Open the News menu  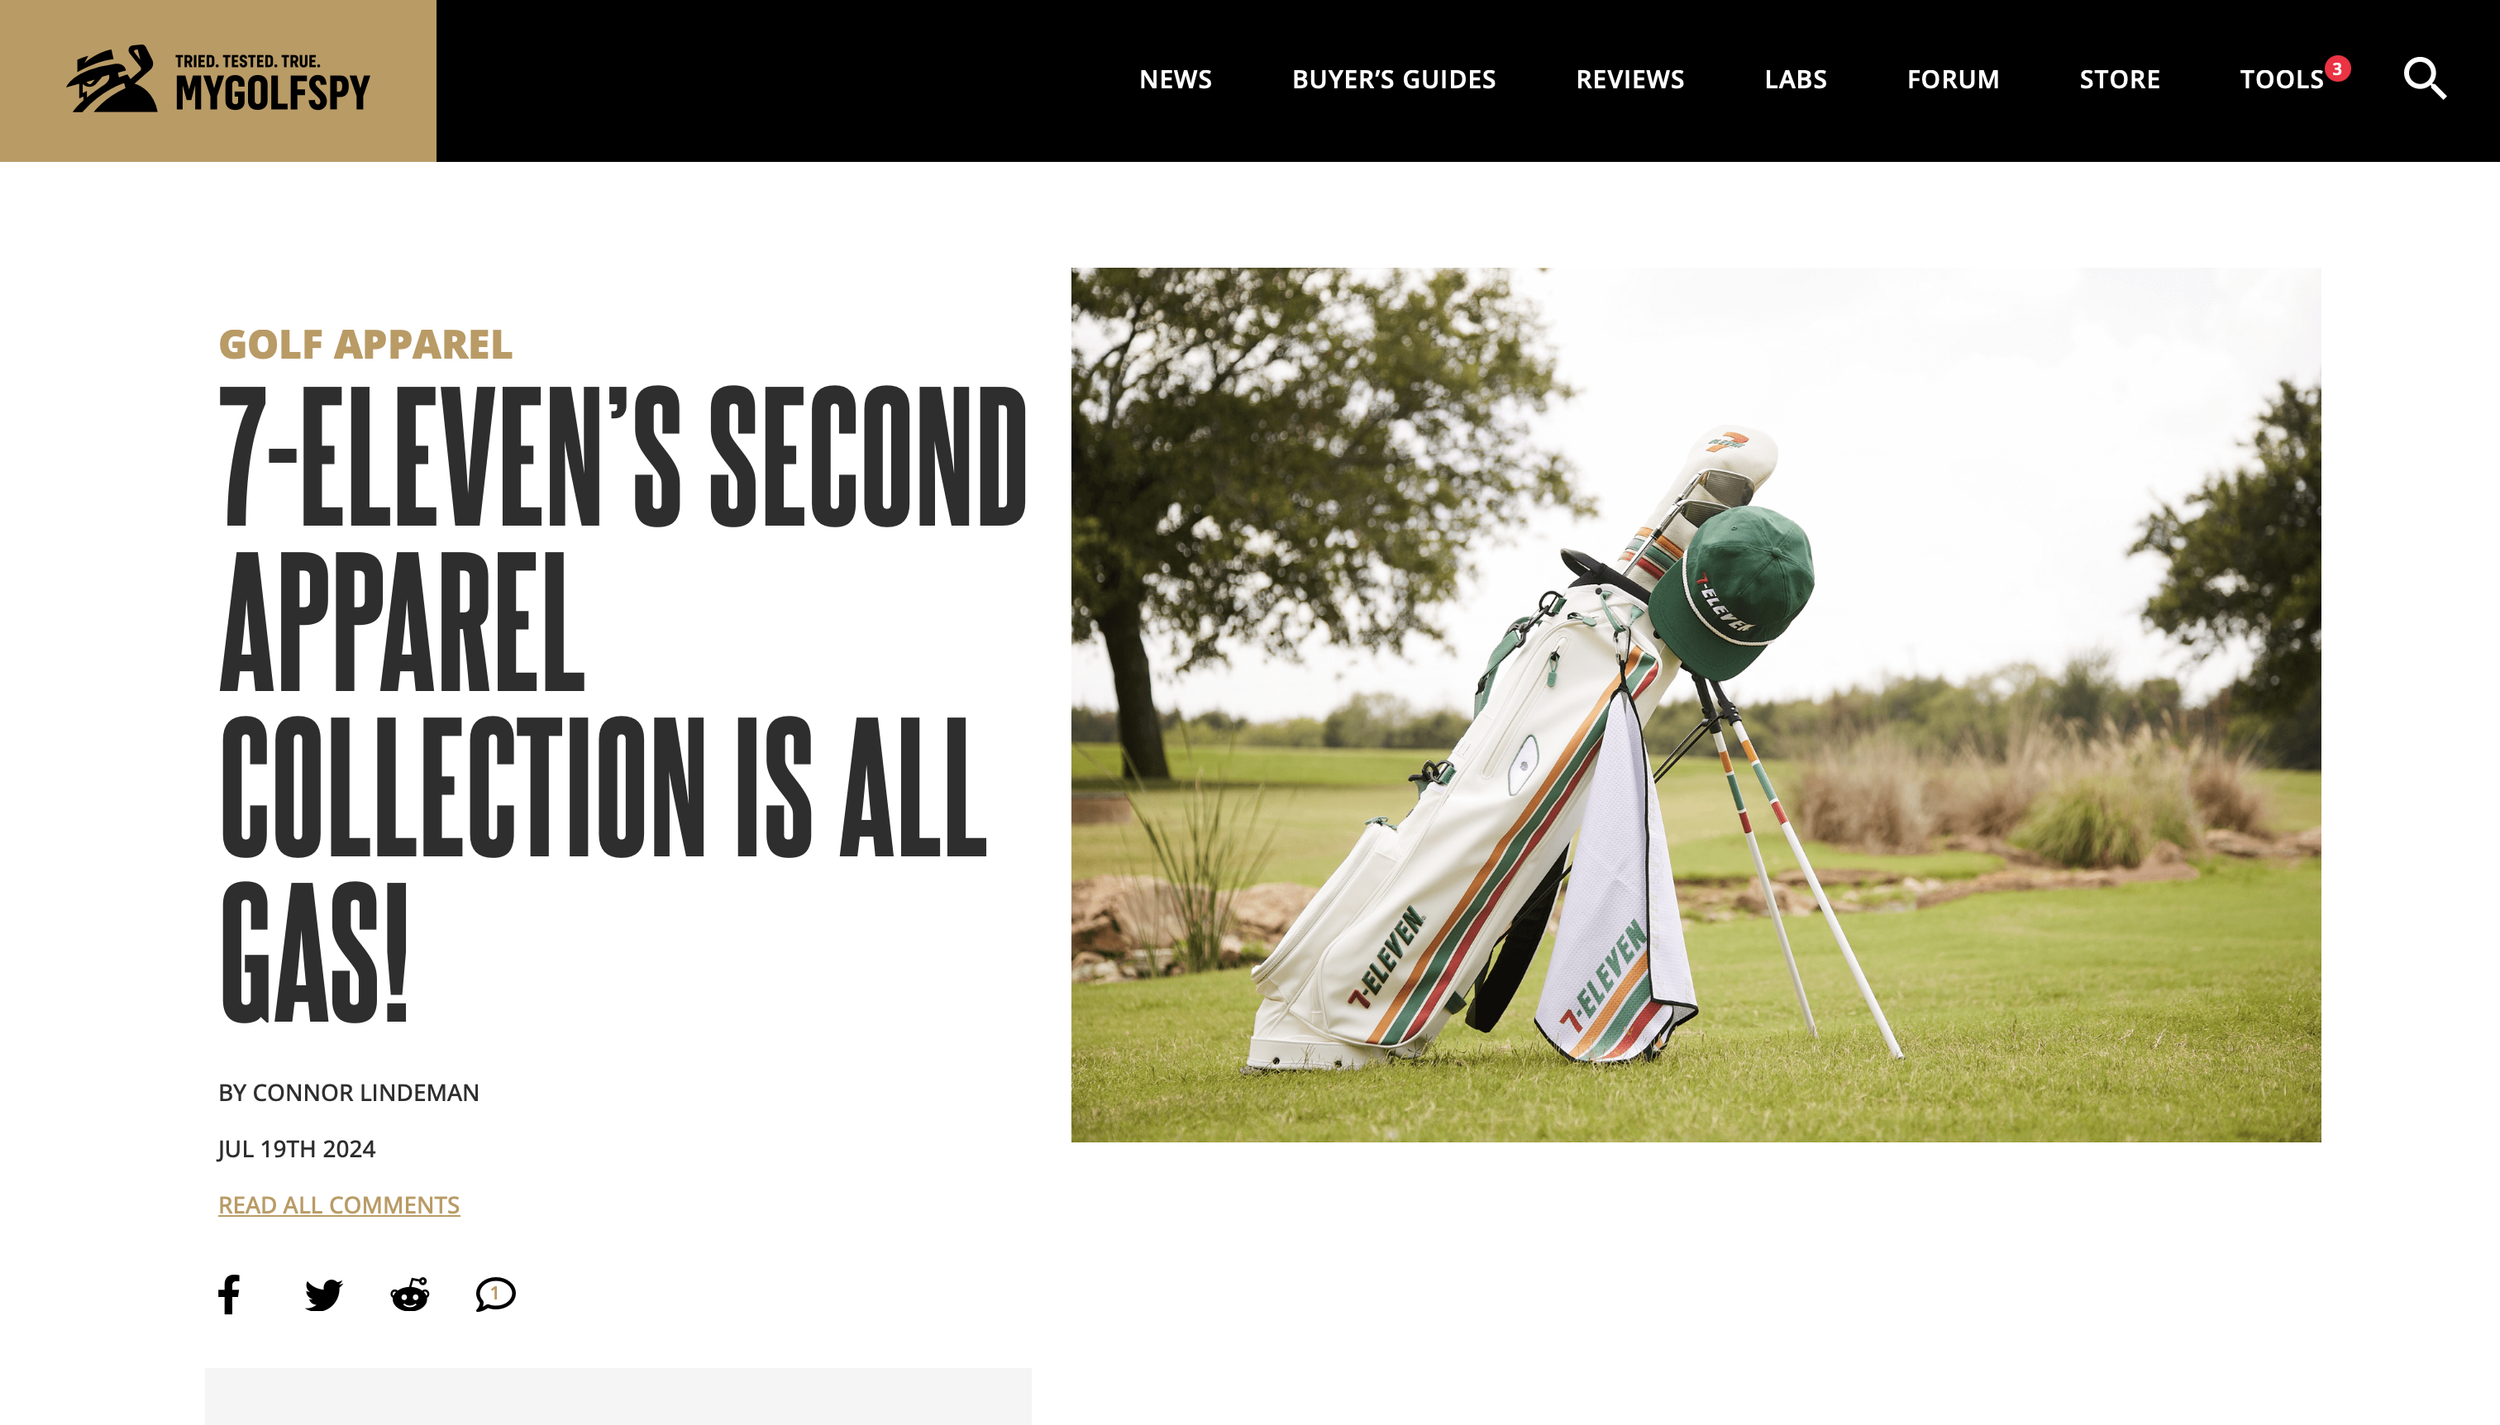(1175, 79)
